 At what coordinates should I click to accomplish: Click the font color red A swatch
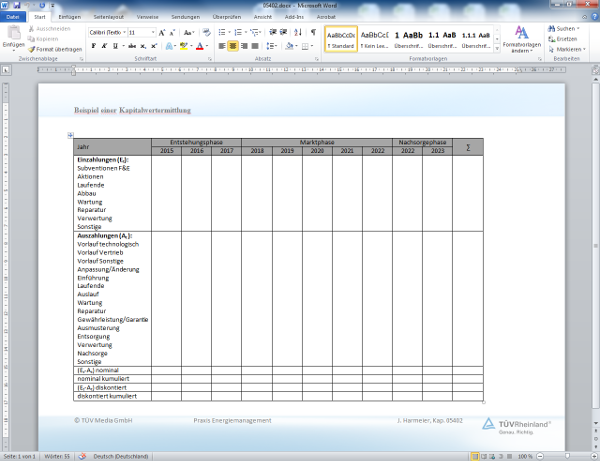coord(199,46)
